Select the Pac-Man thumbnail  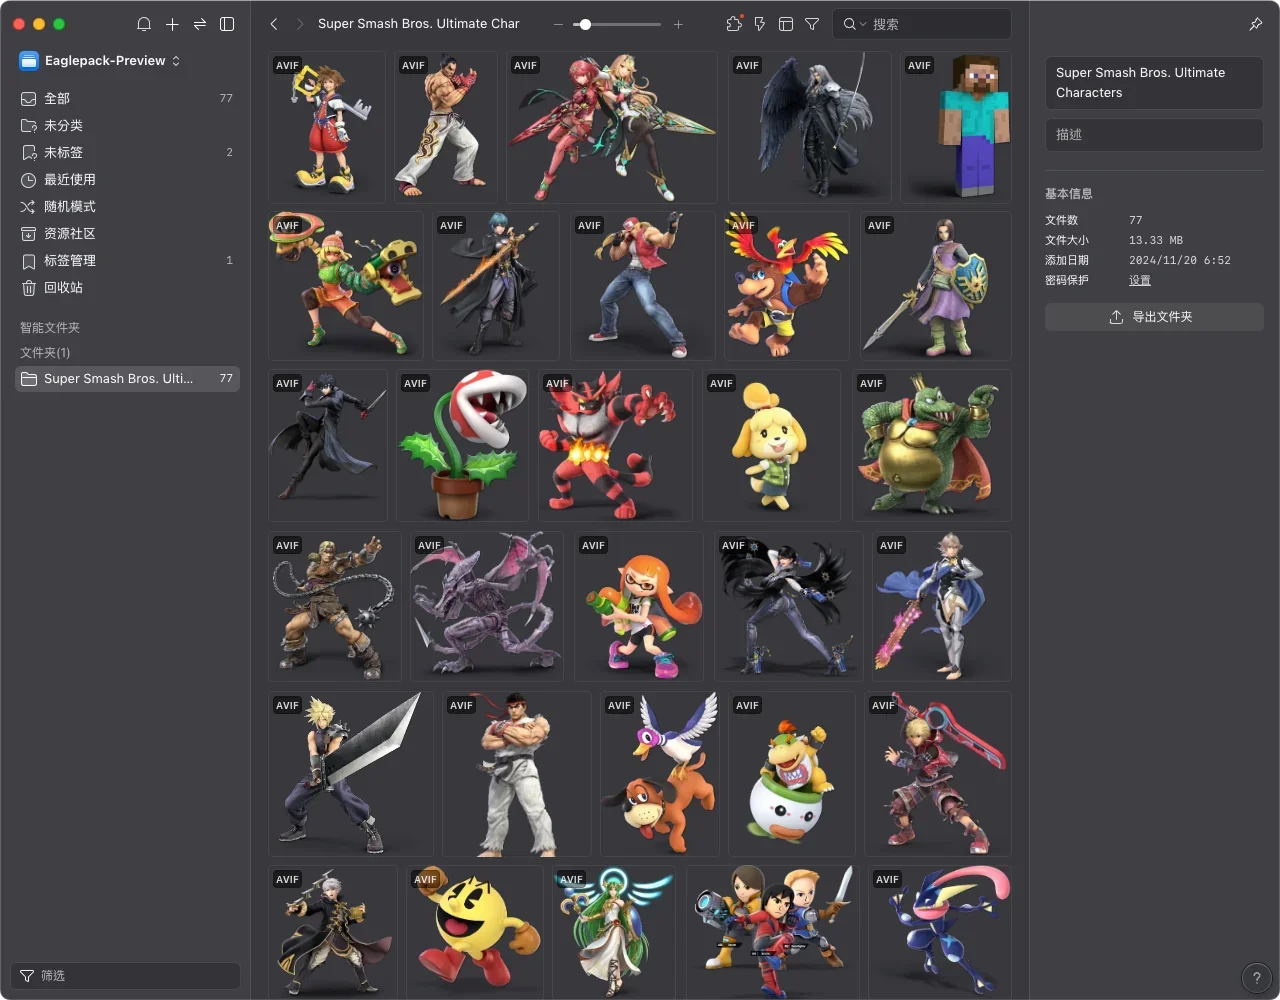[475, 932]
